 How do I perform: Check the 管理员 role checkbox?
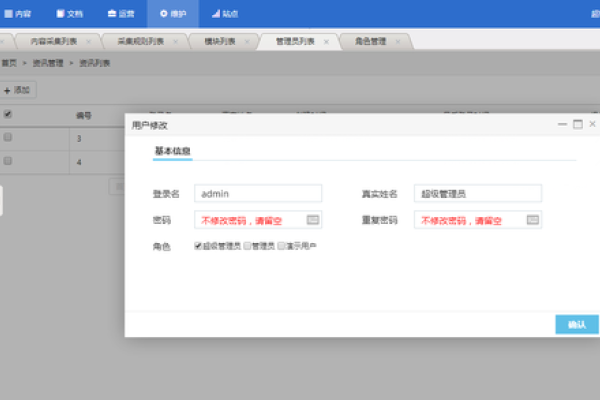pos(247,246)
